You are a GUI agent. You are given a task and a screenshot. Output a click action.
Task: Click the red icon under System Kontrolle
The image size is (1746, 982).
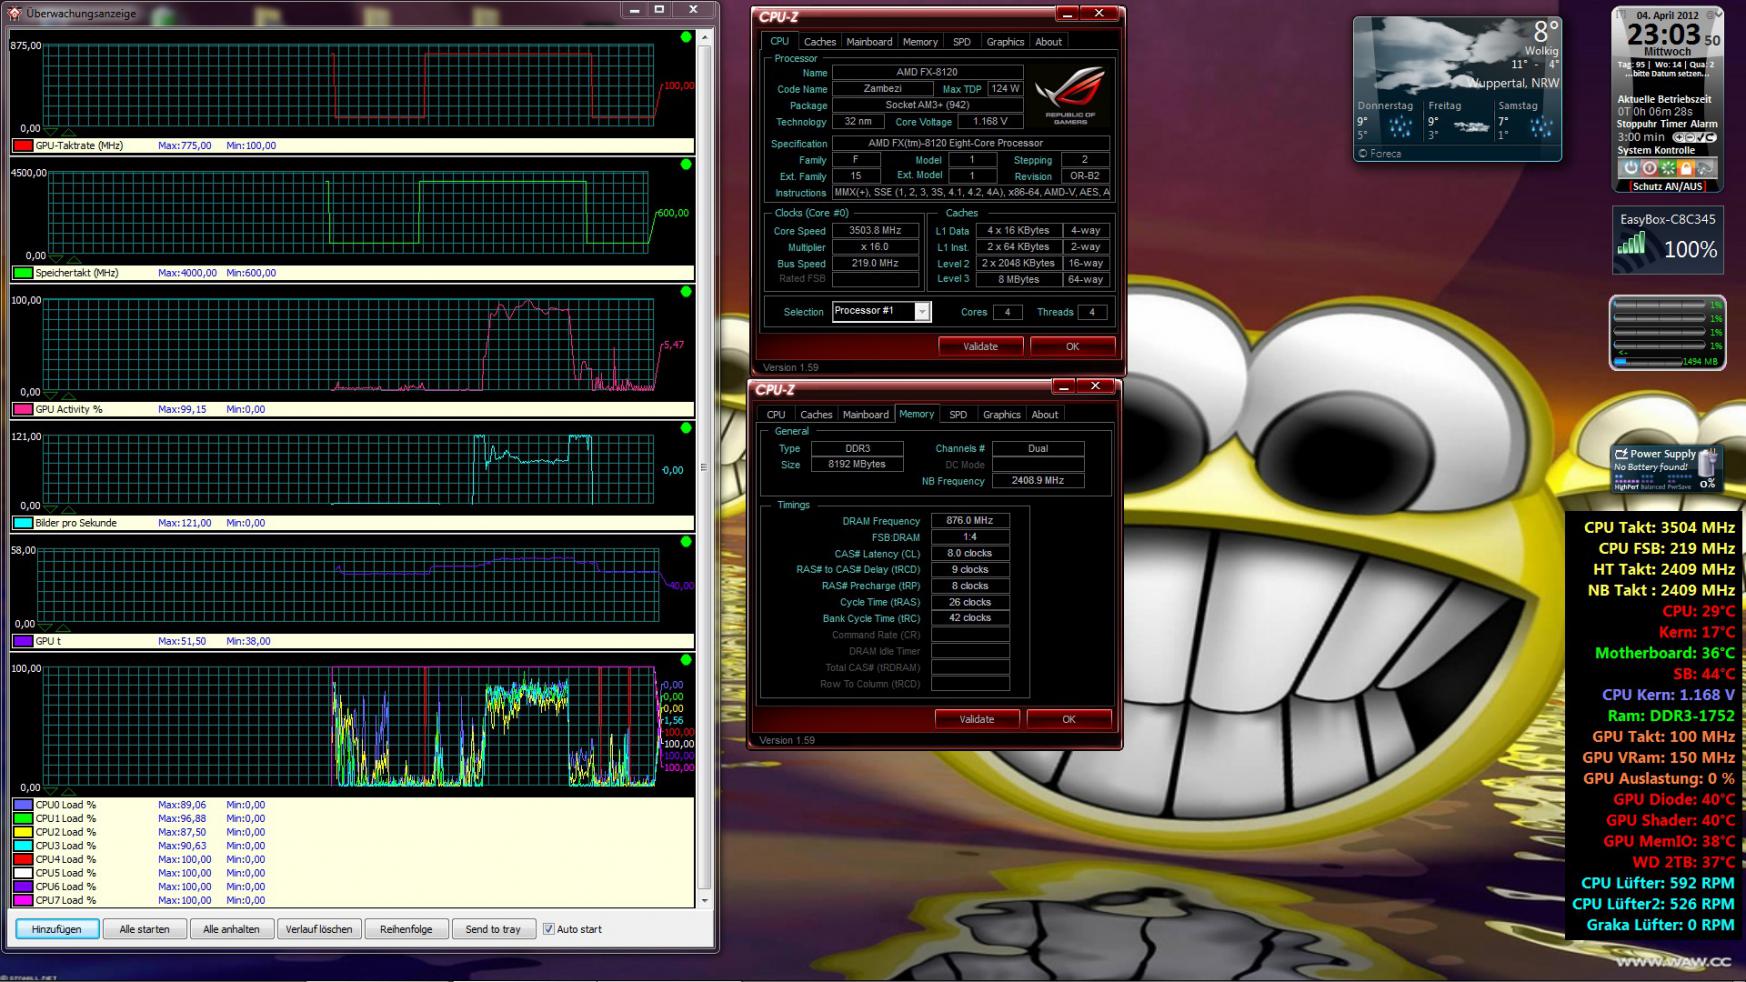[x=1649, y=168]
